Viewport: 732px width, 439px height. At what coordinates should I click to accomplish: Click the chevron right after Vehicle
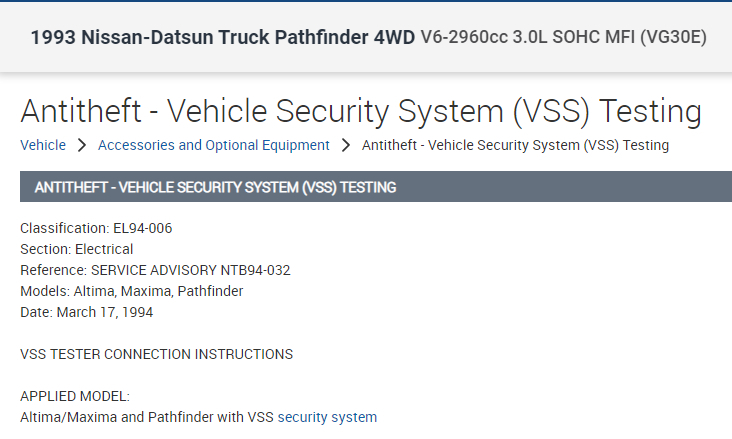click(82, 145)
